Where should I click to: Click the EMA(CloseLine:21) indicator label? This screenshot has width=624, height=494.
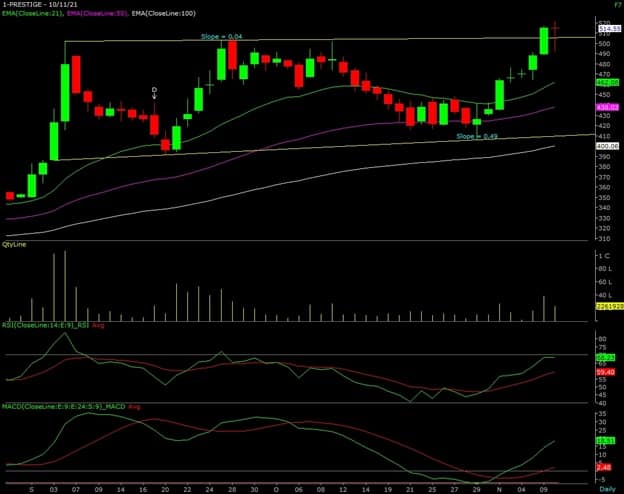click(32, 15)
